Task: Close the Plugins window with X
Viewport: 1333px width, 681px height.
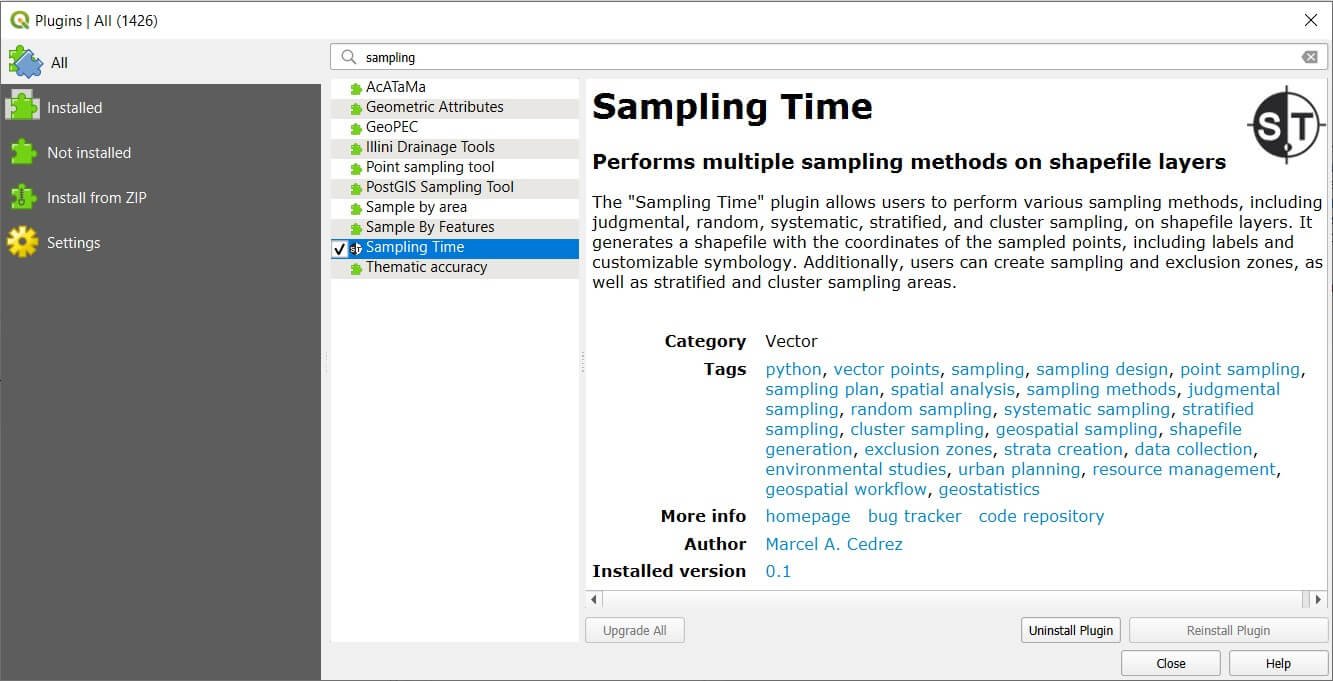Action: [x=1310, y=20]
